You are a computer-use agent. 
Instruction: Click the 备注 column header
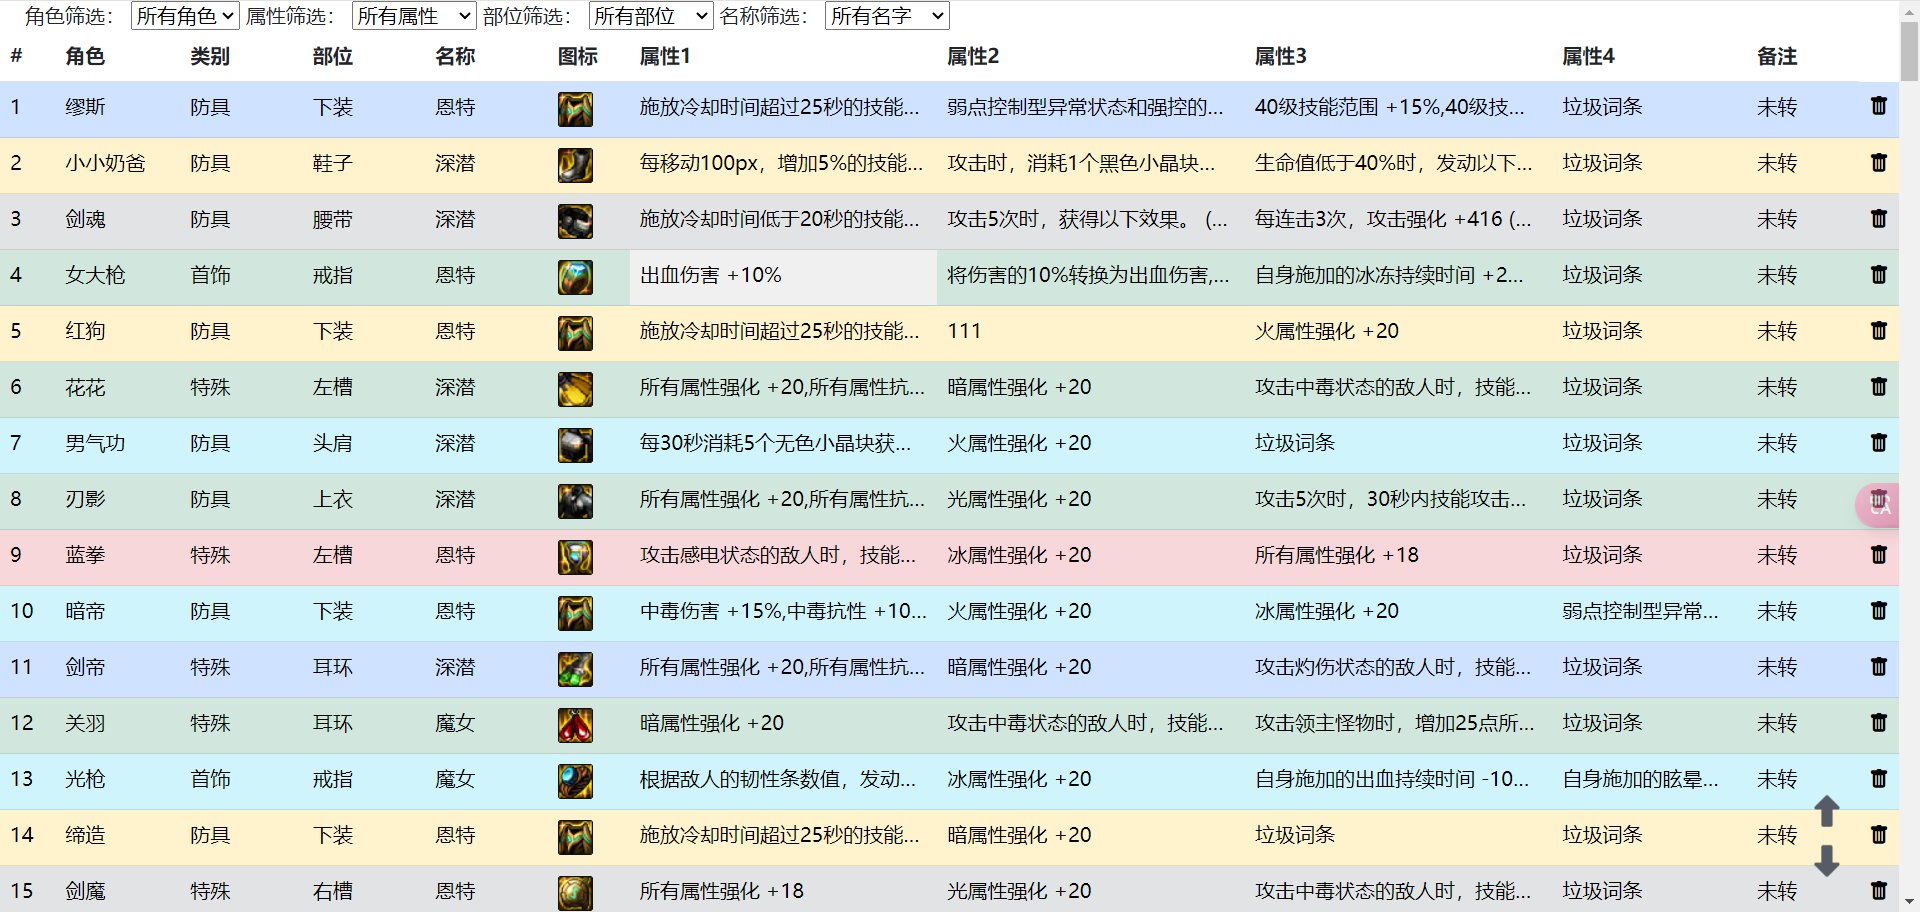[1777, 56]
